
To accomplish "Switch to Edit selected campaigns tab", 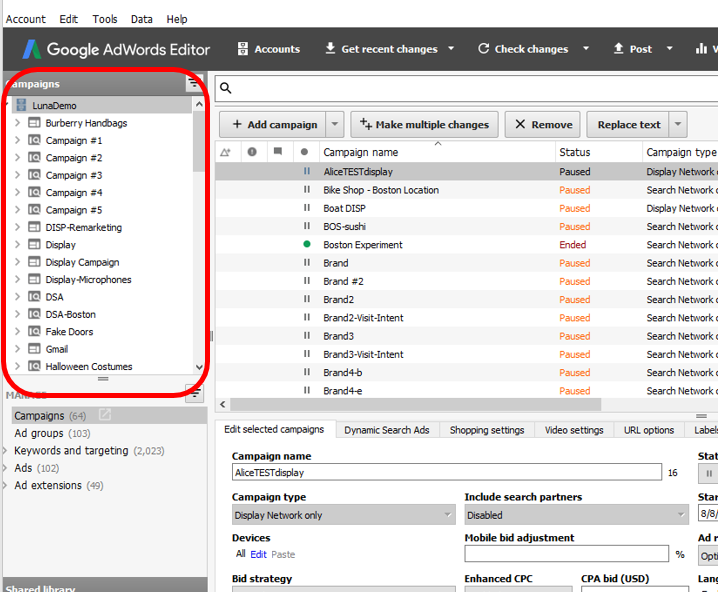I will [274, 429].
